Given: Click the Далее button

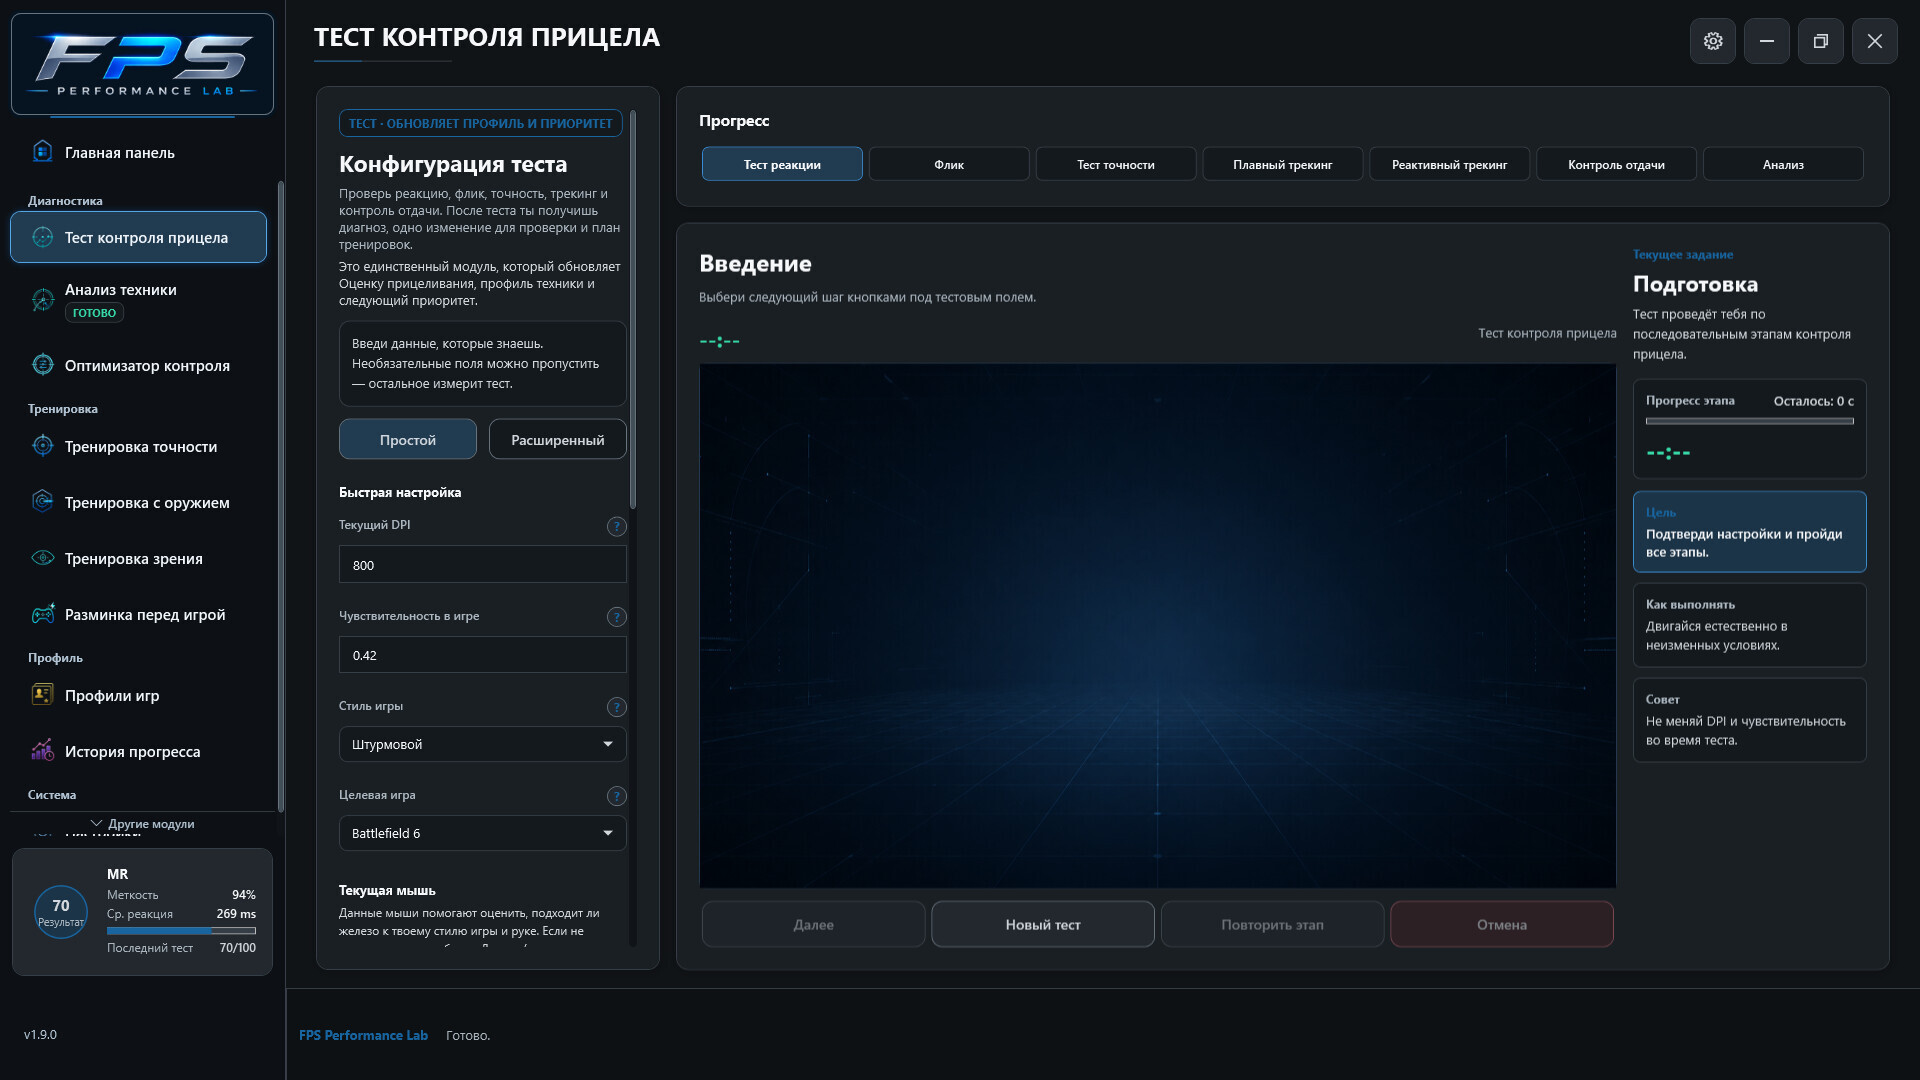Looking at the screenshot, I should coord(814,924).
